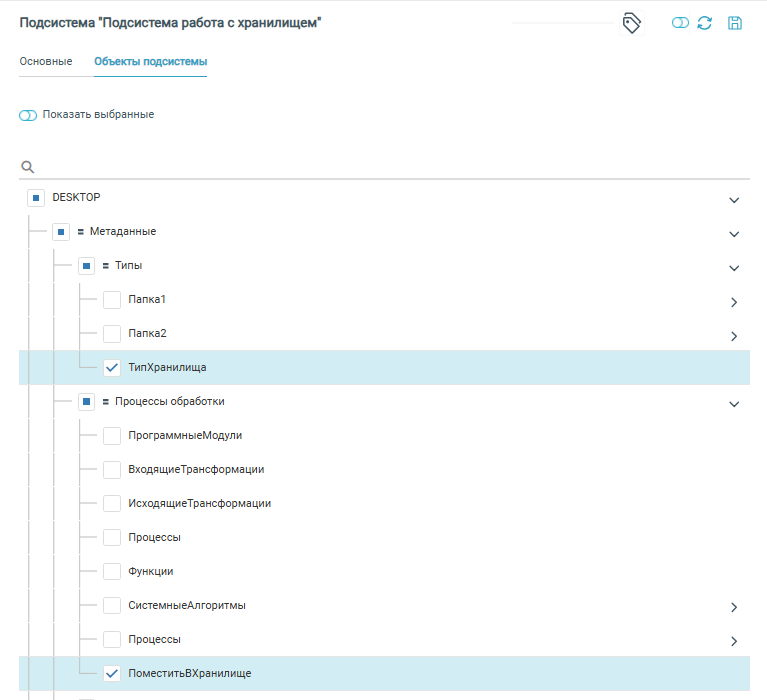The image size is (767, 700).
Task: Save the subsystem with the floppy disk icon
Action: (x=735, y=23)
